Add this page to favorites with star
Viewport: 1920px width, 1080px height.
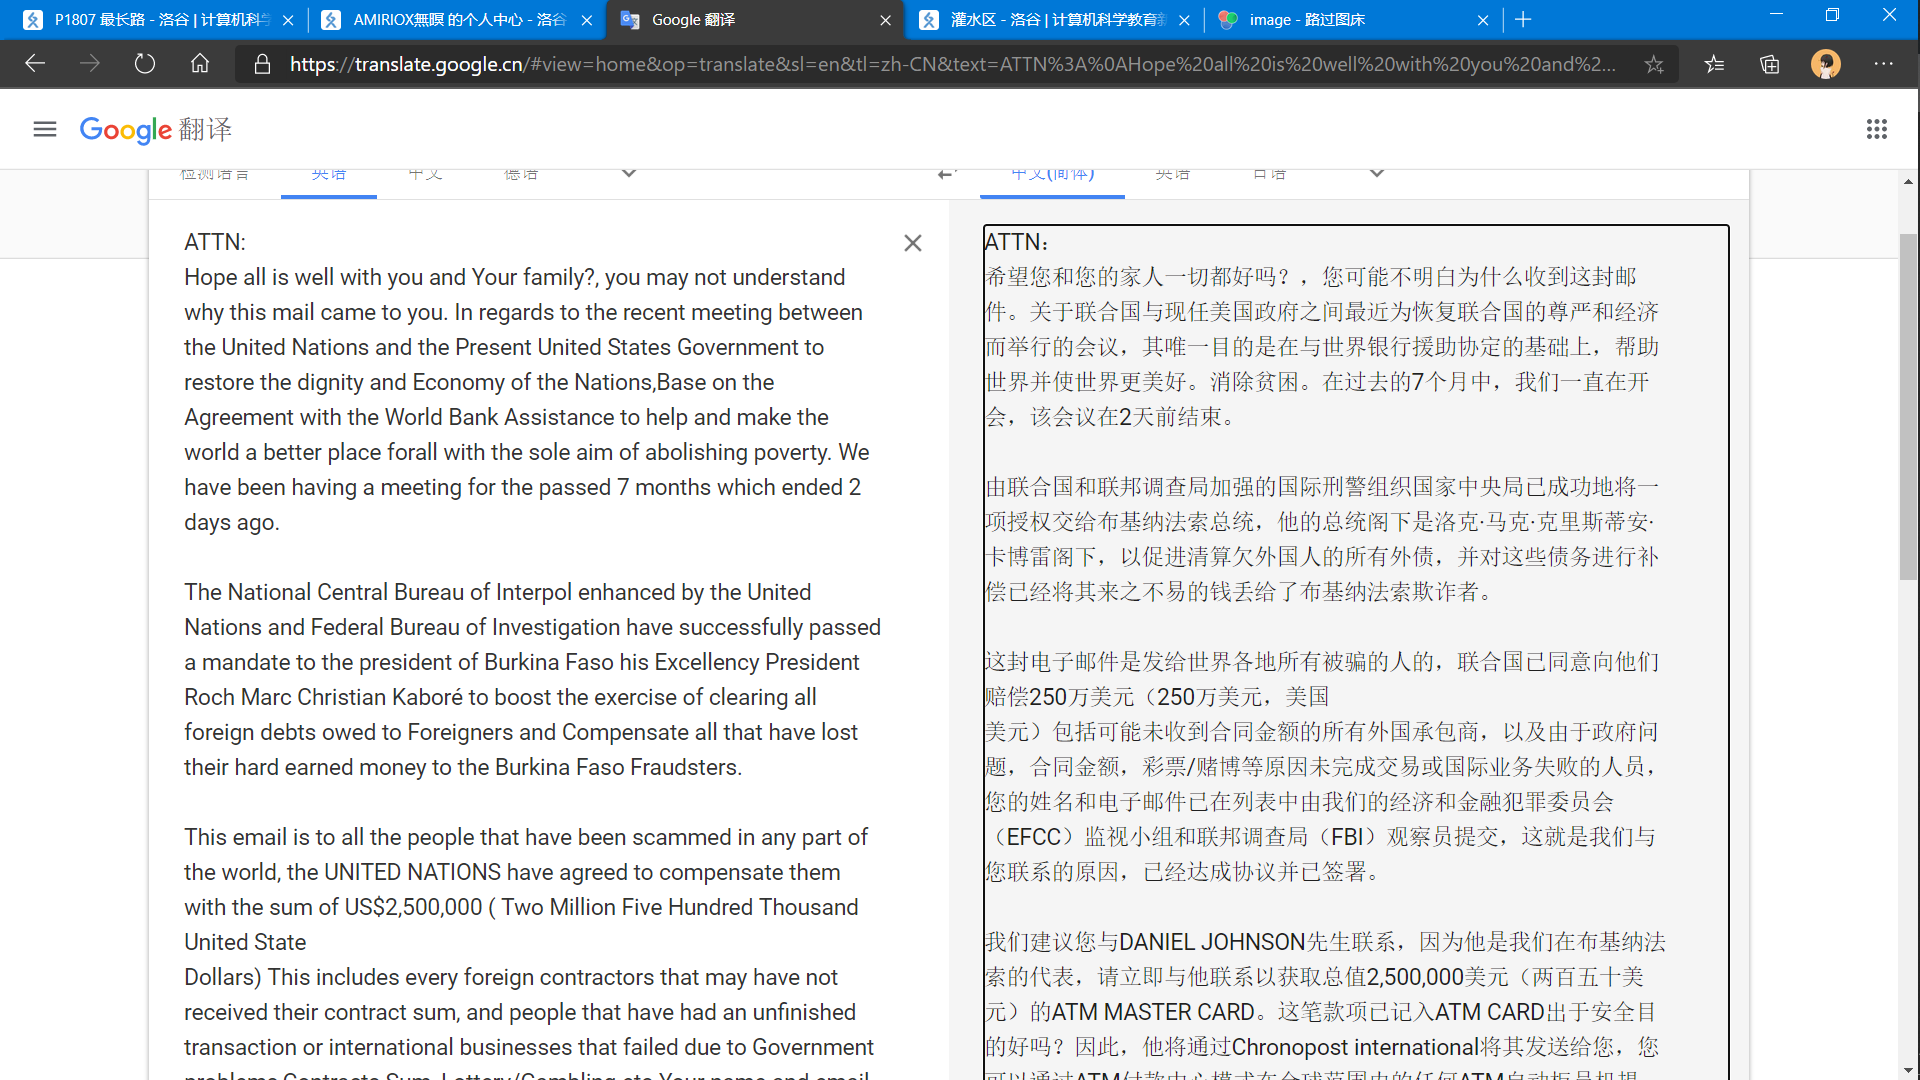(1654, 64)
